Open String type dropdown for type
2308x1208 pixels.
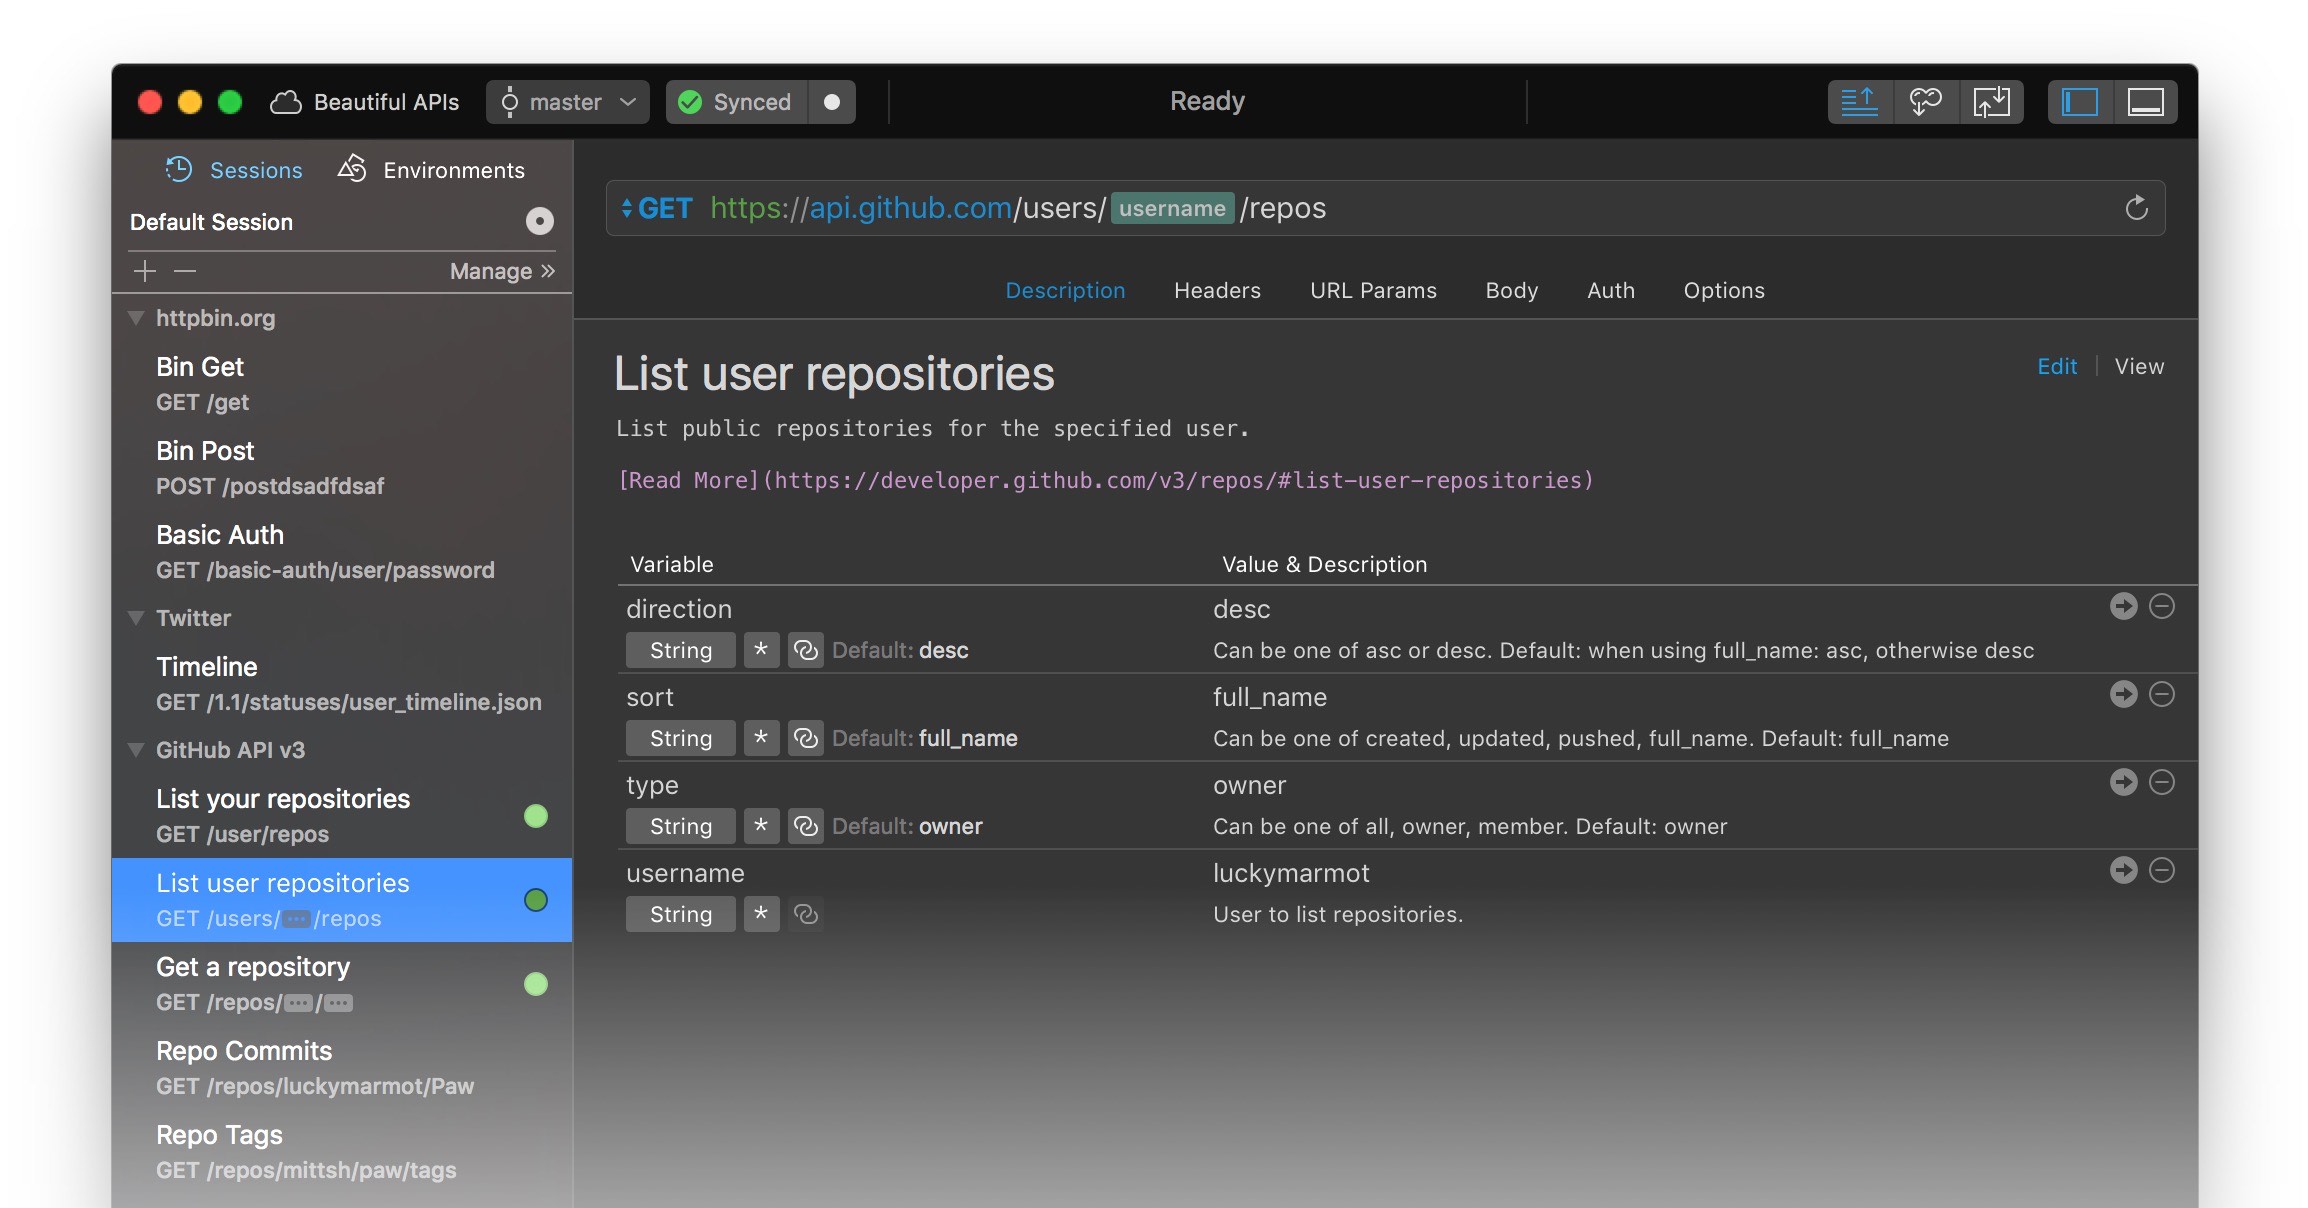coord(681,826)
